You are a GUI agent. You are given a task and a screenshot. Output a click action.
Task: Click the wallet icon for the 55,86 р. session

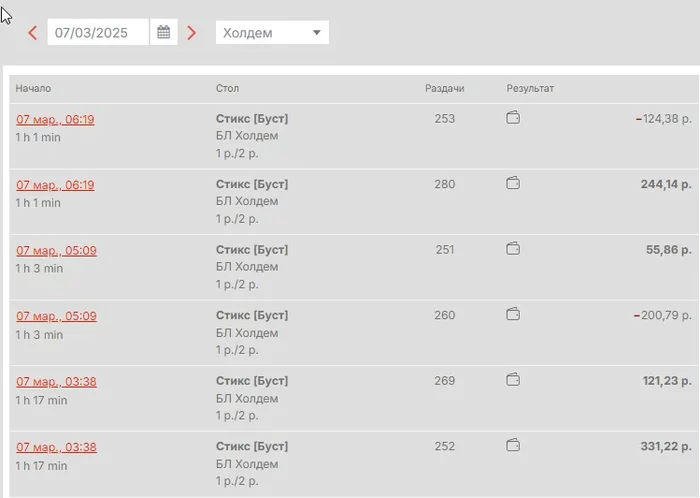click(x=513, y=249)
